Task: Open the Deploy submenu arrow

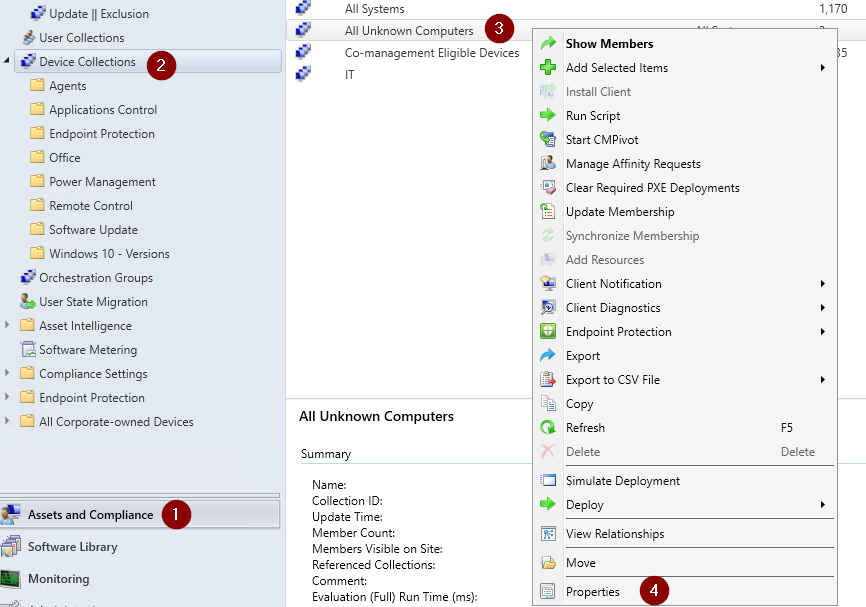Action: tap(823, 504)
